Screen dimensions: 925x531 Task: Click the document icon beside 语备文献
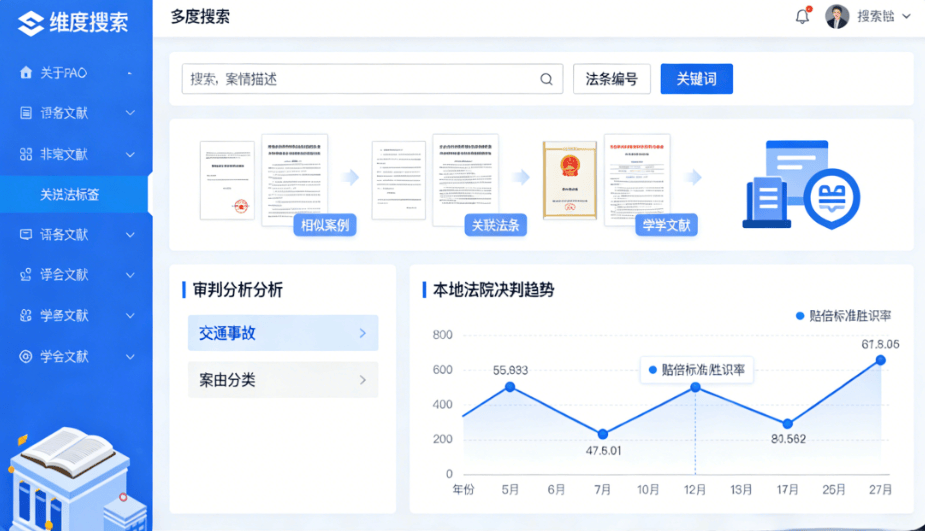26,113
